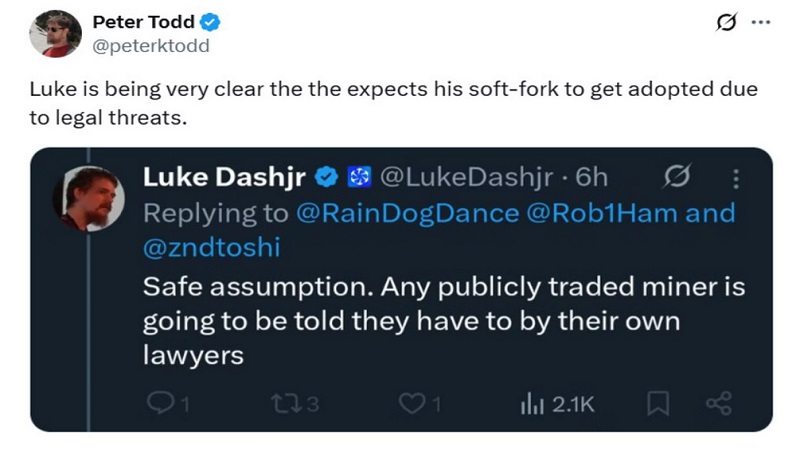800x450 pixels.
Task: Open the @LukeDashjr handle link
Action: tap(468, 177)
